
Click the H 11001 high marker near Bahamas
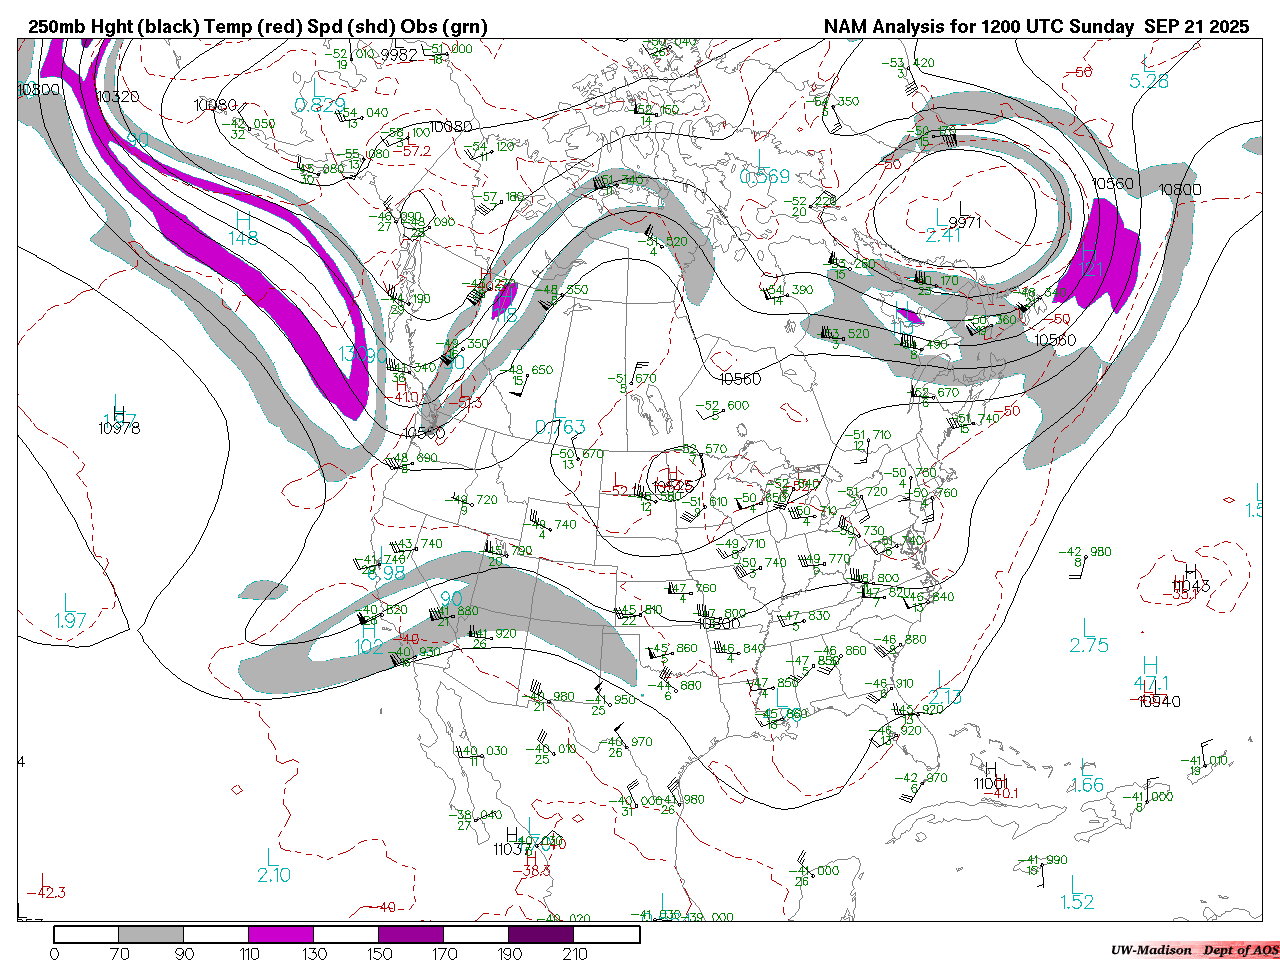pyautogui.click(x=989, y=777)
